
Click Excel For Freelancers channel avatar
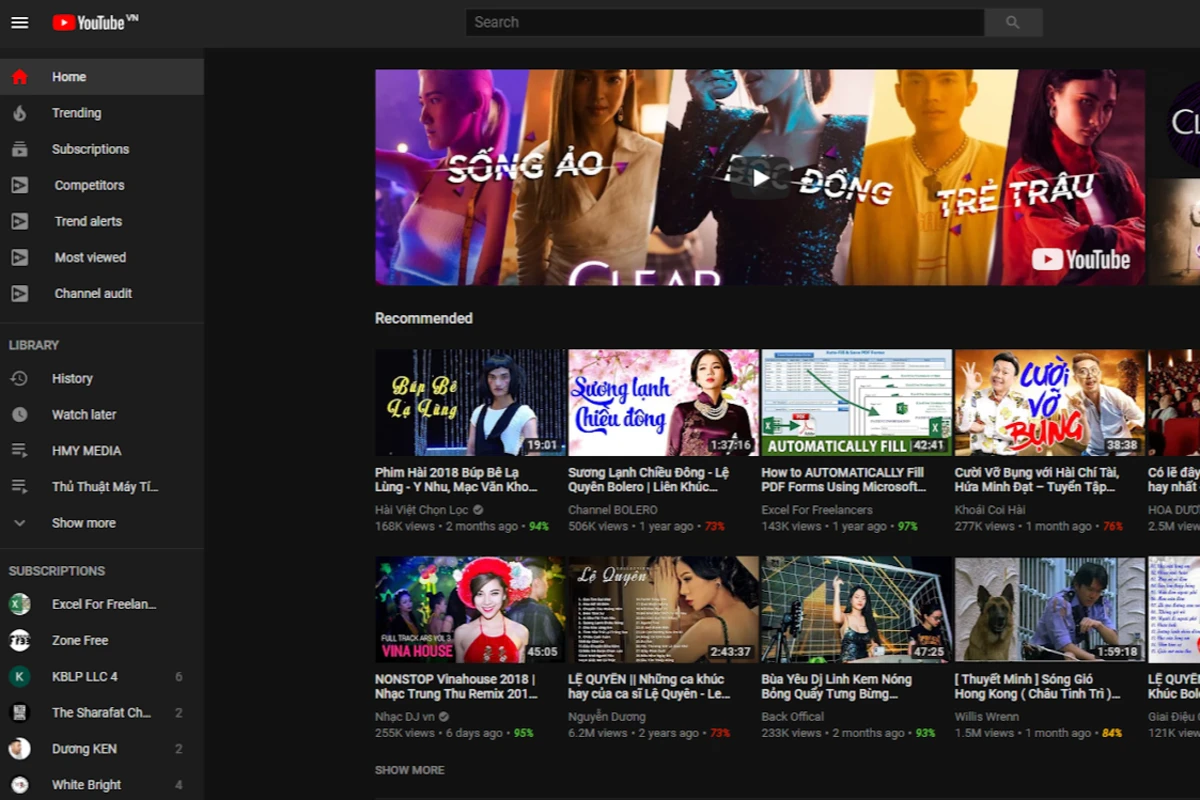pos(20,604)
